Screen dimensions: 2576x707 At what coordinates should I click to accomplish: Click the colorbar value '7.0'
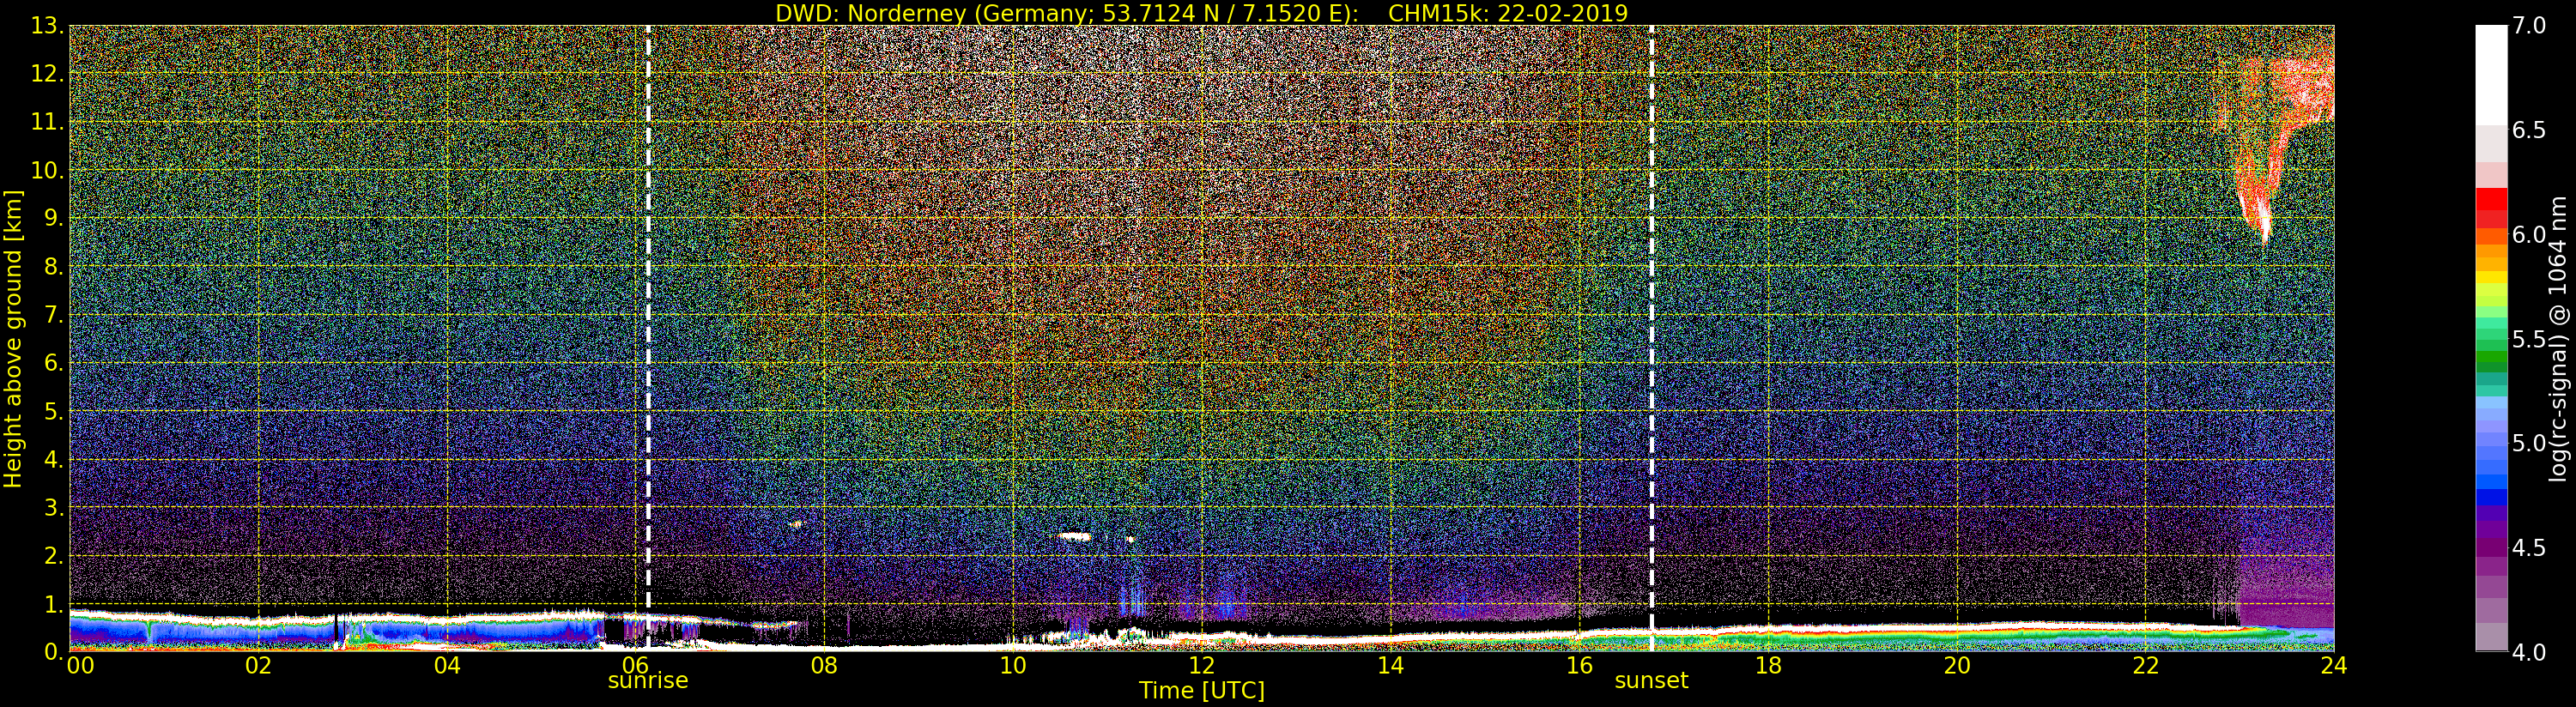pos(2529,26)
